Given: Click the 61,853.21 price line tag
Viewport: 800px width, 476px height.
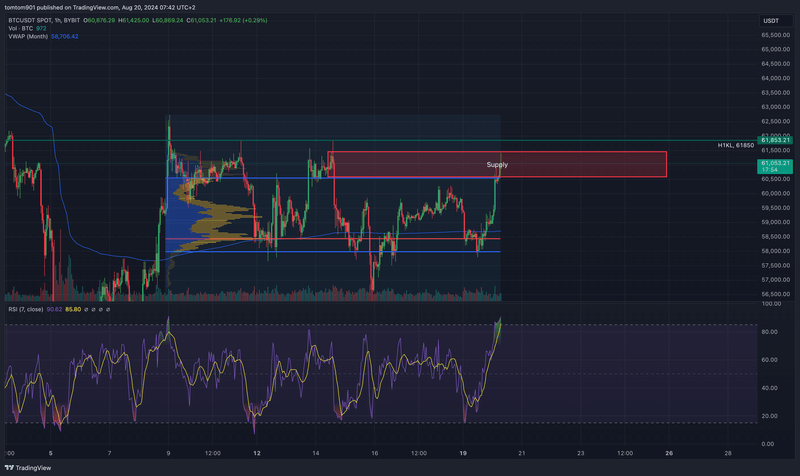Looking at the screenshot, I should 775,140.
